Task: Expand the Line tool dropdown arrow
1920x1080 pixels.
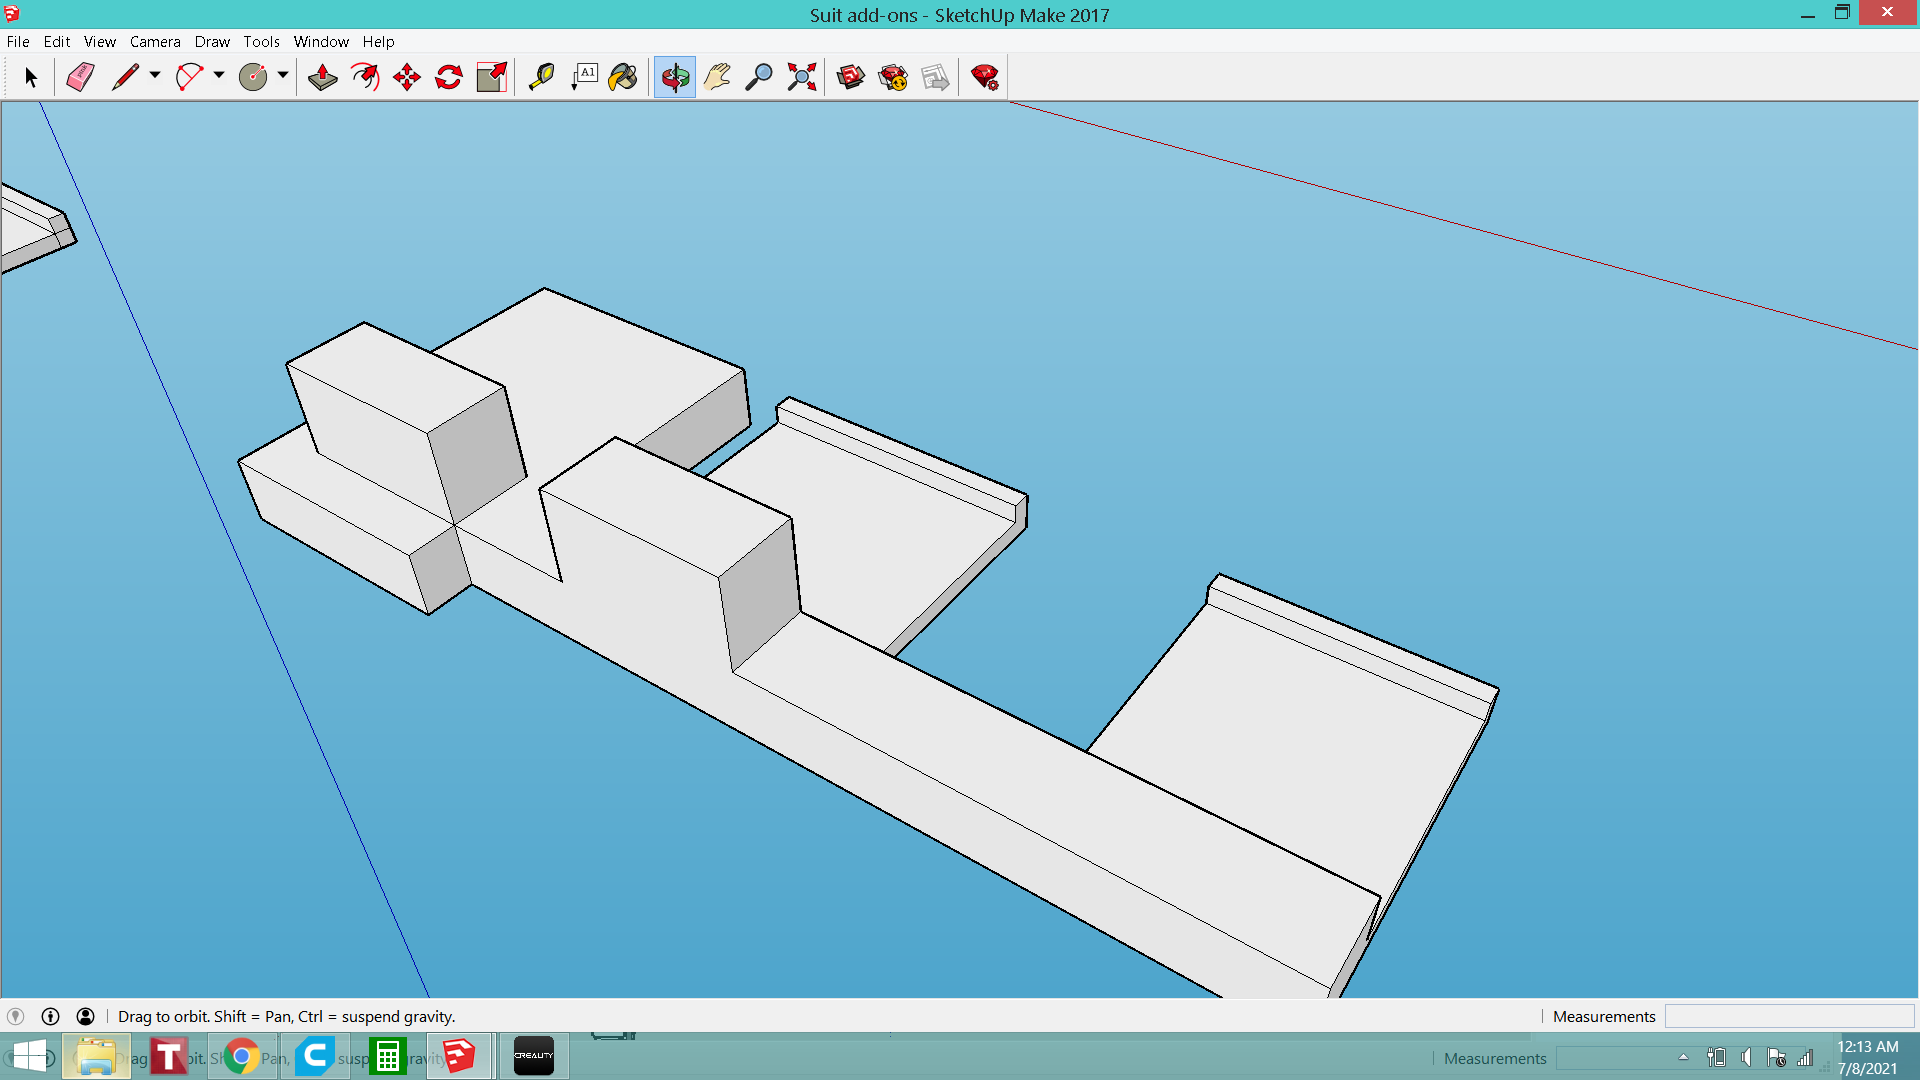Action: (155, 75)
